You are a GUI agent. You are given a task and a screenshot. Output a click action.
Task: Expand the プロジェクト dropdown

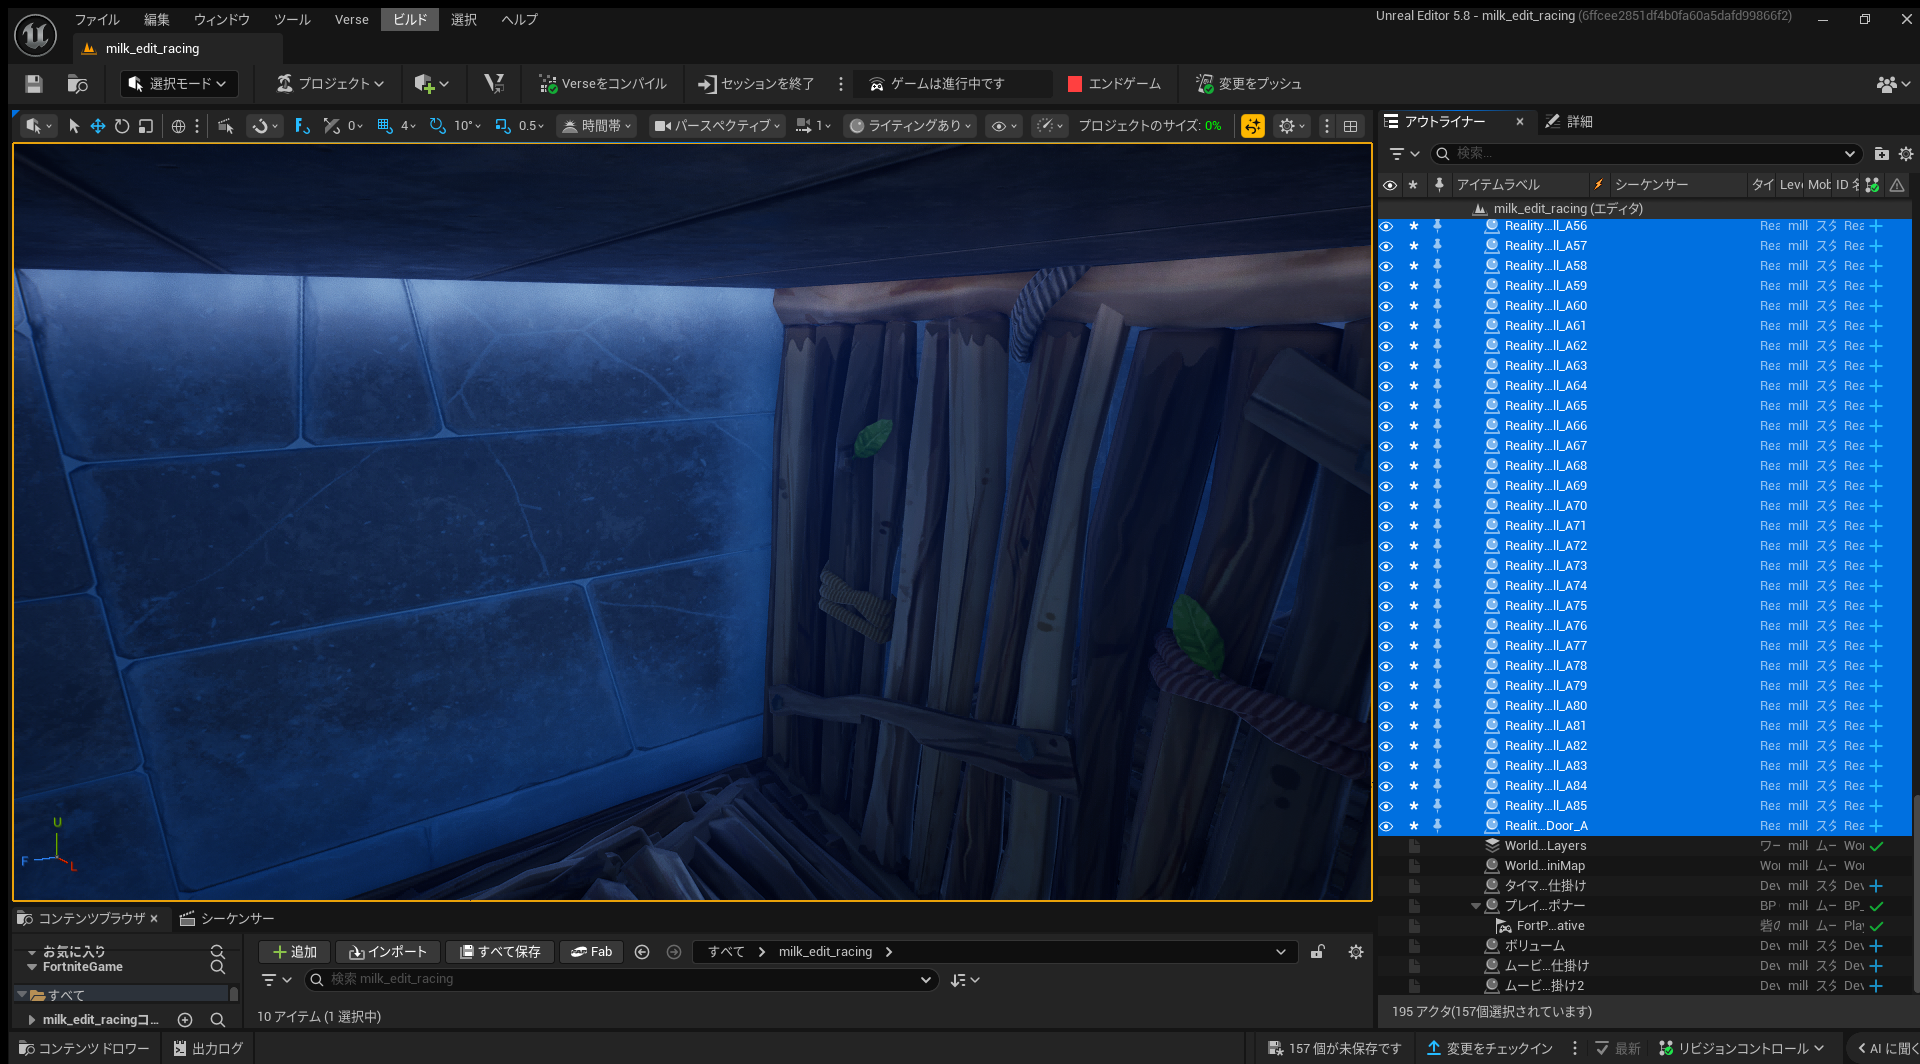330,84
